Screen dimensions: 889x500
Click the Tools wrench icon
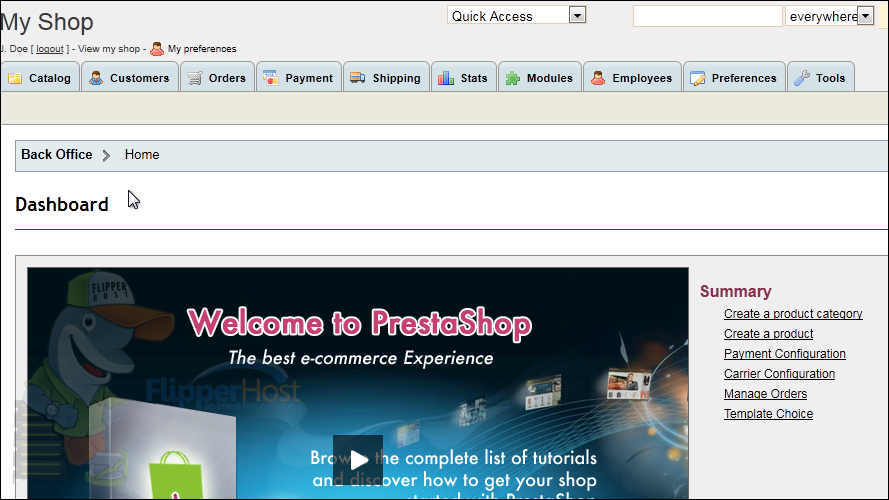802,78
